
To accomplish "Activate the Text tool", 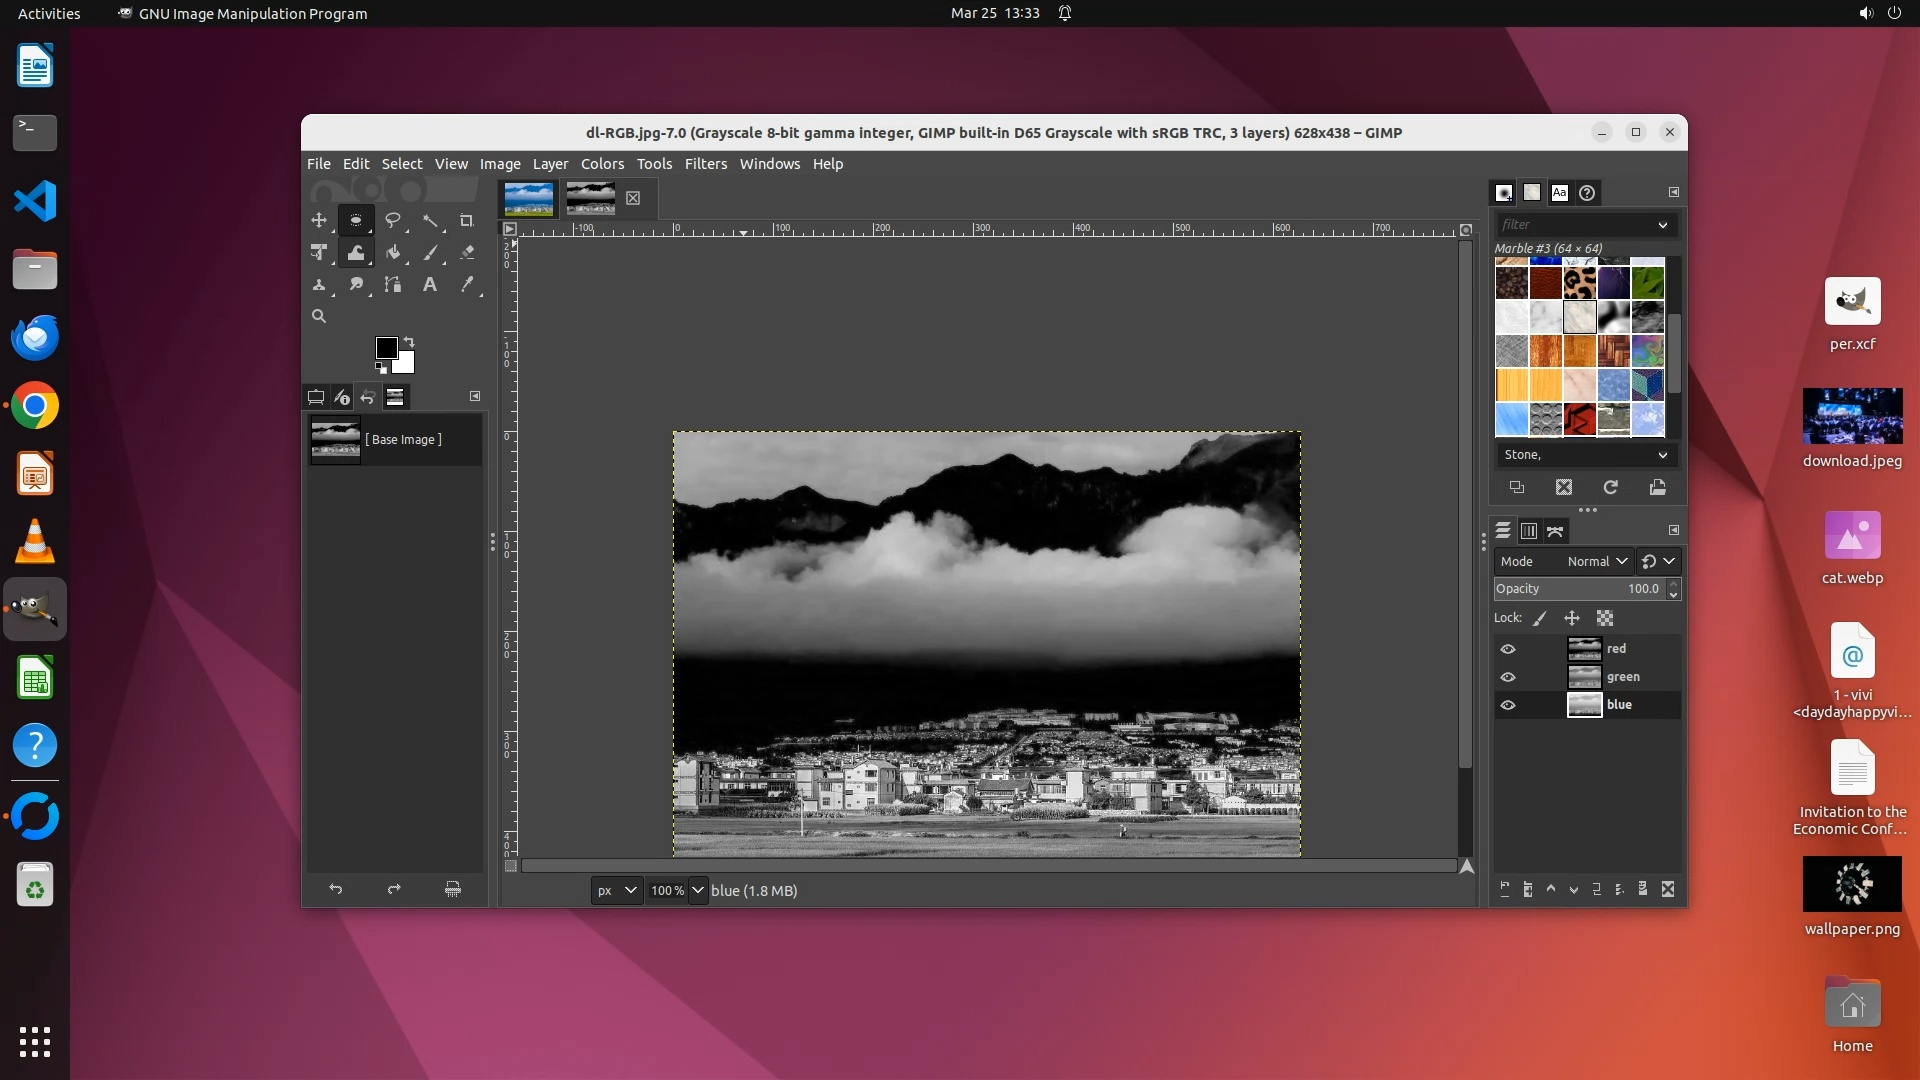I will pos(430,285).
